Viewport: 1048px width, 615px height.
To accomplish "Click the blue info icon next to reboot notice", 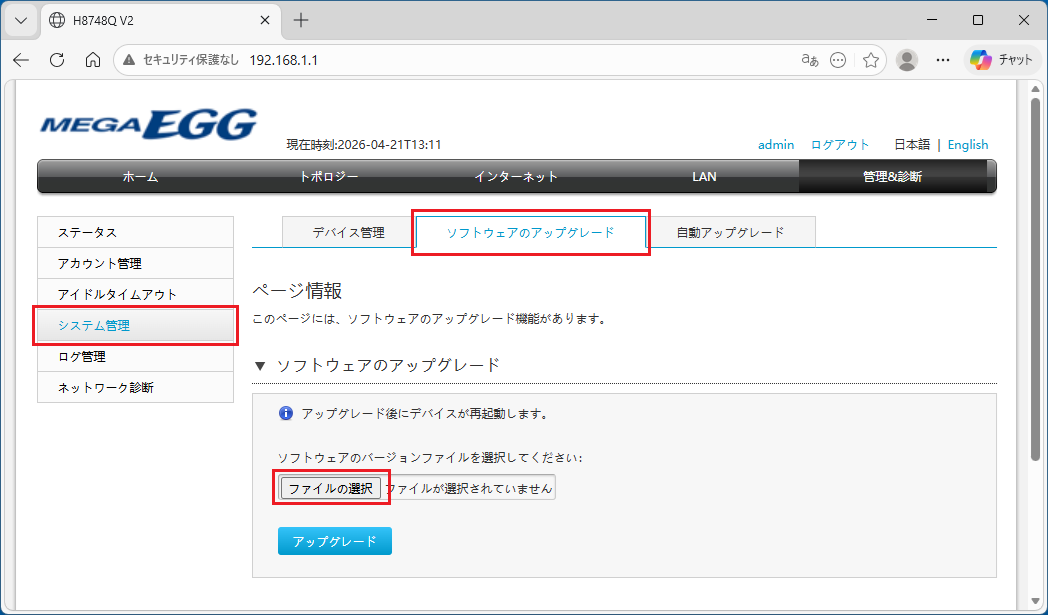I will (x=285, y=413).
